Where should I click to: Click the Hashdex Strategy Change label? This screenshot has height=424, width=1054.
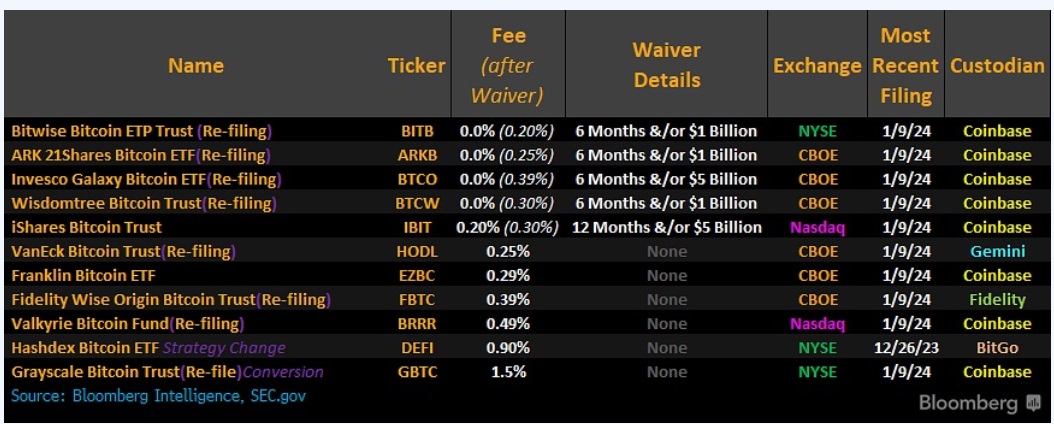pyautogui.click(x=224, y=348)
